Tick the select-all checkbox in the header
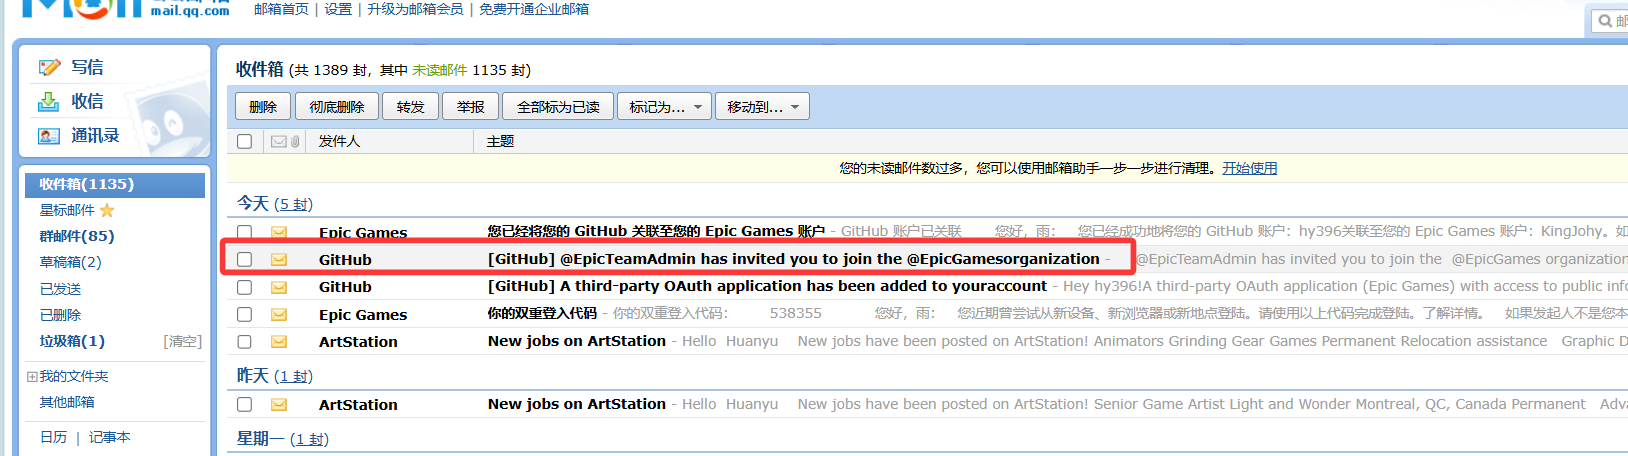The height and width of the screenshot is (456, 1628). pyautogui.click(x=244, y=141)
